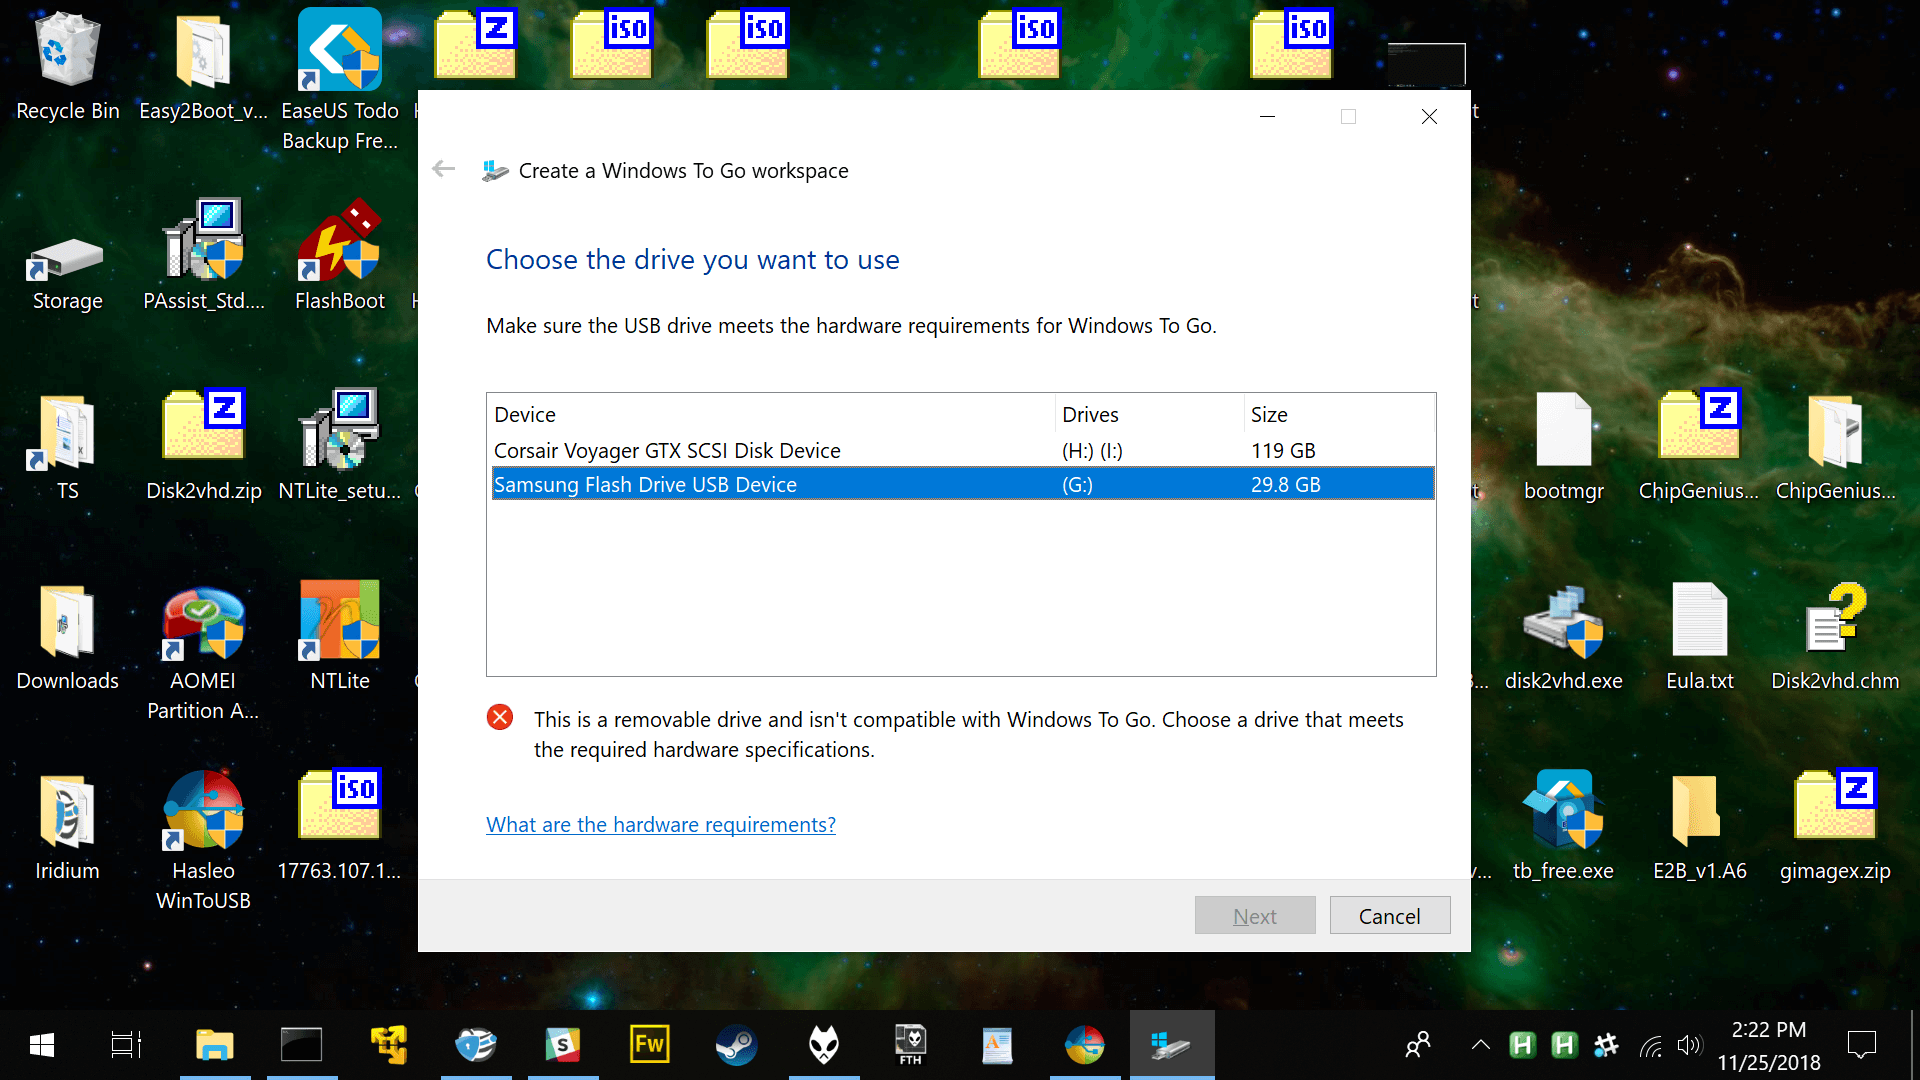Launch the Hasleo WinToUSB shortcut
The width and height of the screenshot is (1920, 1080).
[x=203, y=840]
